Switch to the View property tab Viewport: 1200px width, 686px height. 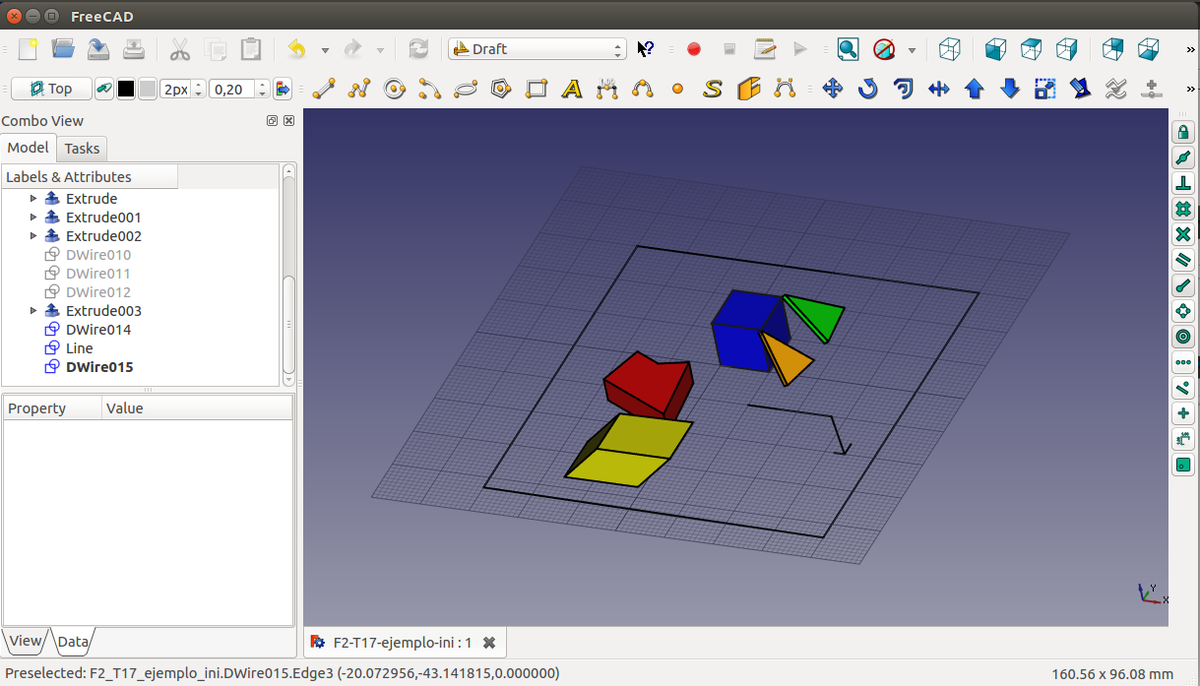tap(26, 641)
